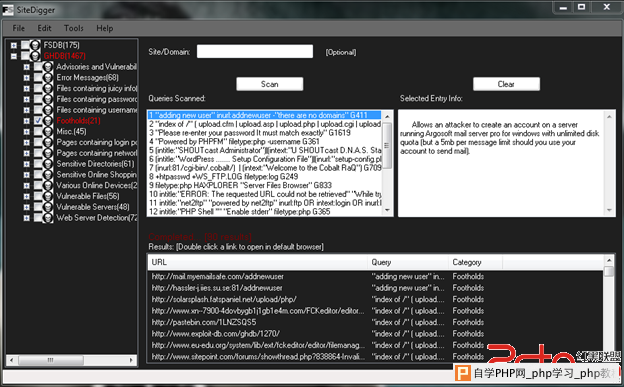This screenshot has width=624, height=387.
Task: Expand the Sensitive Directories(61) node
Action: coord(27,164)
